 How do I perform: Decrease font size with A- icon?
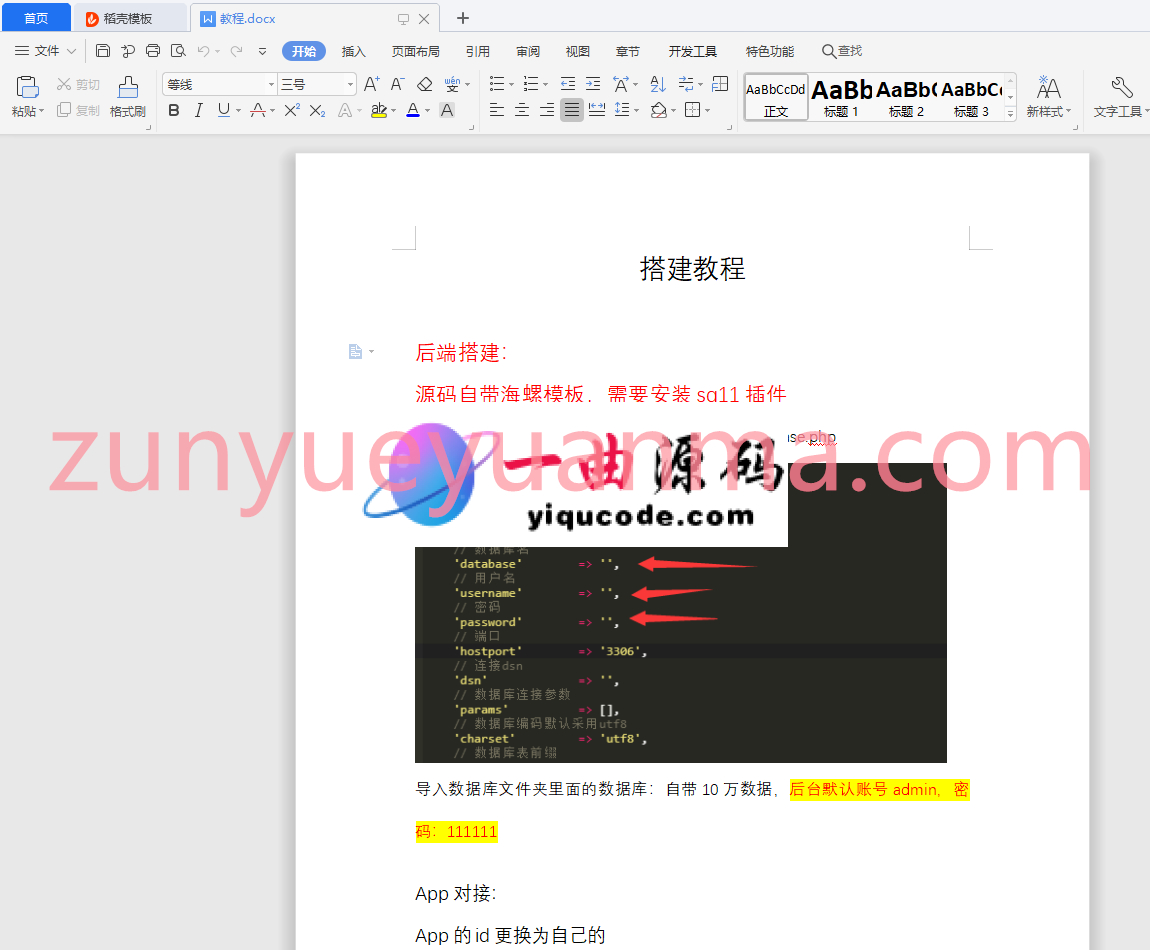point(398,84)
